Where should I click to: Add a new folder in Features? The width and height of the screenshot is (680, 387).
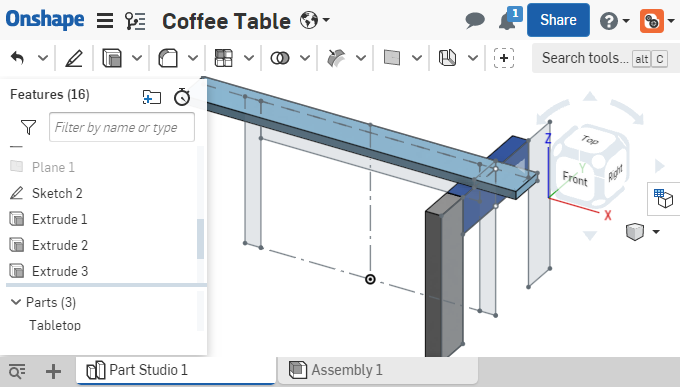(152, 97)
